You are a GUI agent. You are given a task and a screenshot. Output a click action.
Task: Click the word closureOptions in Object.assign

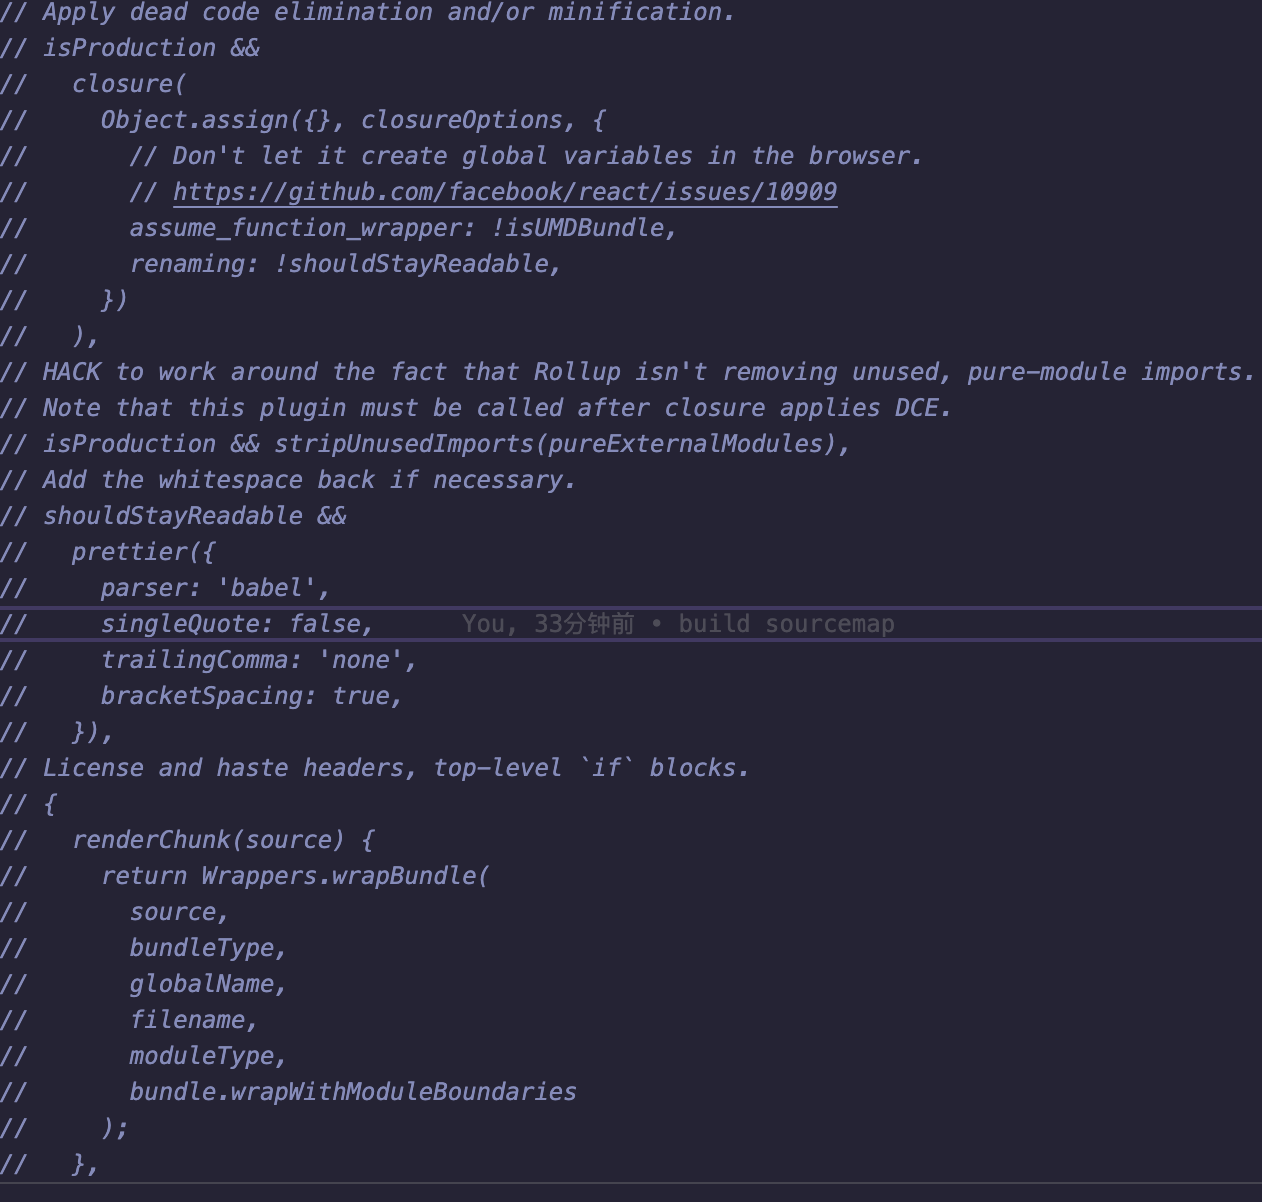[x=462, y=120]
